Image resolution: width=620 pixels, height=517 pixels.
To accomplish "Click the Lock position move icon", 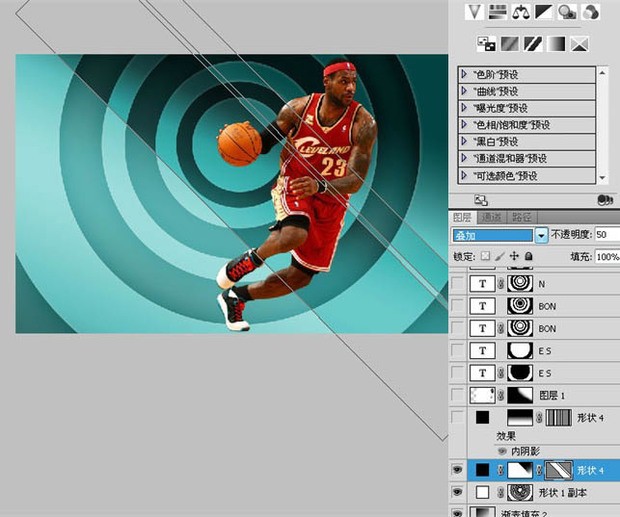I will [x=513, y=256].
